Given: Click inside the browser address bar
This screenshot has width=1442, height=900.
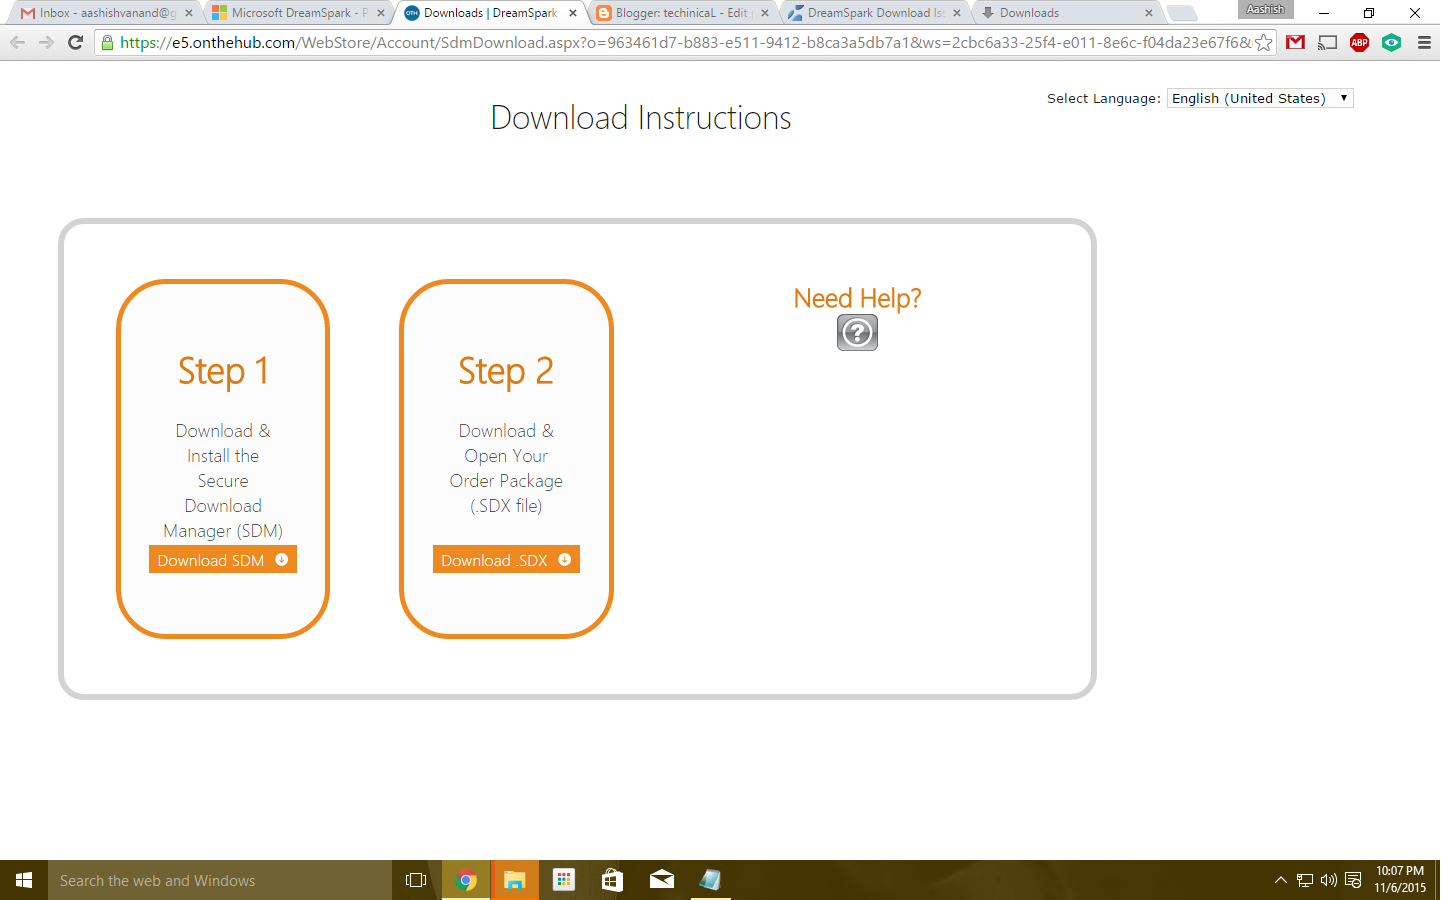Looking at the screenshot, I should coord(600,44).
